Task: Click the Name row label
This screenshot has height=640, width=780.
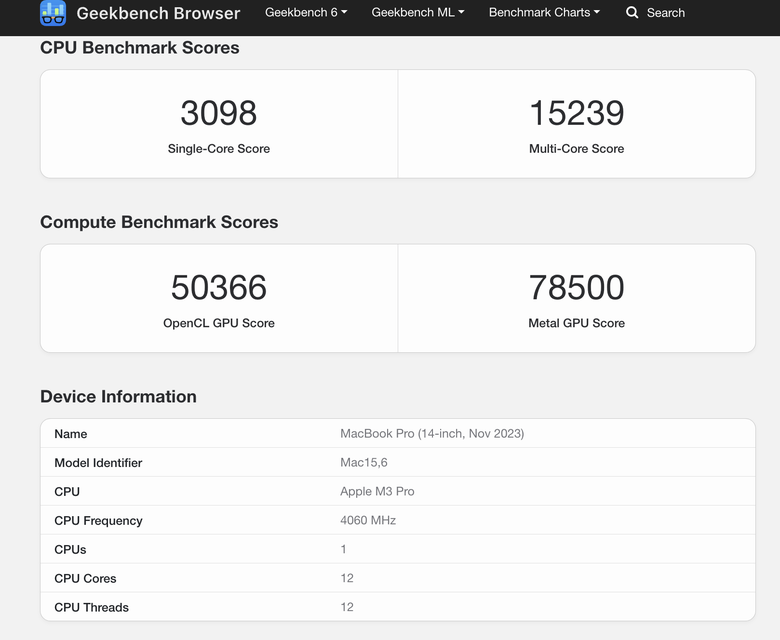Action: (x=71, y=434)
